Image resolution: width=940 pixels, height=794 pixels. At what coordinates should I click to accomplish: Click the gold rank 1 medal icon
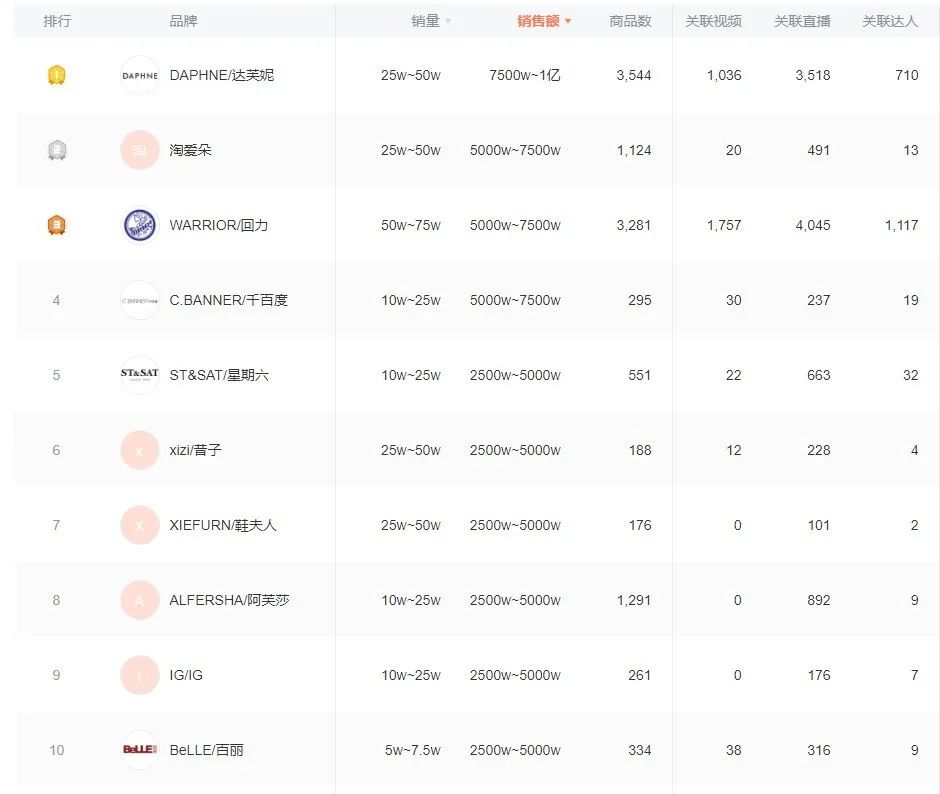pyautogui.click(x=56, y=75)
